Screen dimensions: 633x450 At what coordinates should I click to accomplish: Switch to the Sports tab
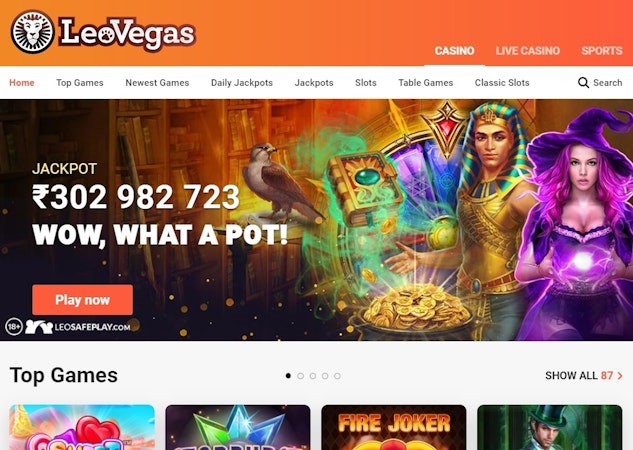click(602, 51)
